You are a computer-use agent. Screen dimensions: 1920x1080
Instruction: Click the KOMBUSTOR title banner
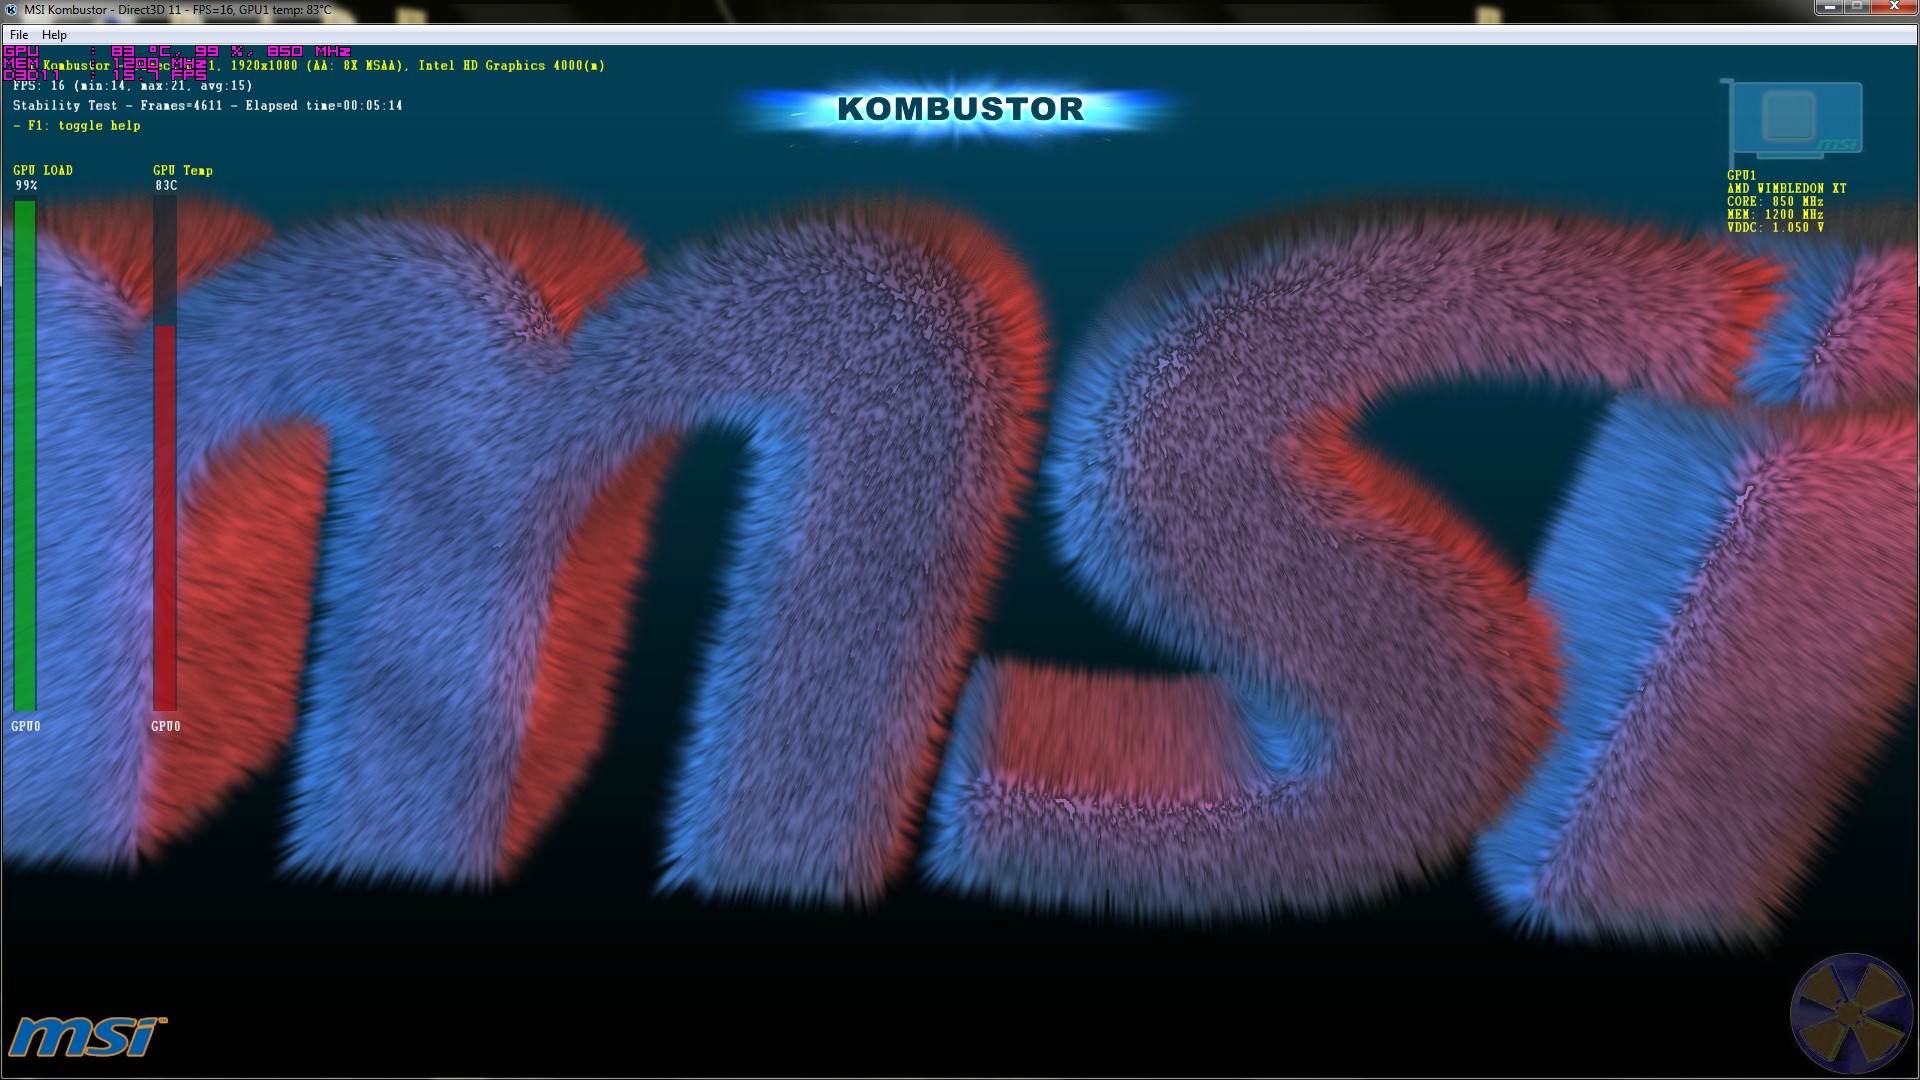pos(960,109)
